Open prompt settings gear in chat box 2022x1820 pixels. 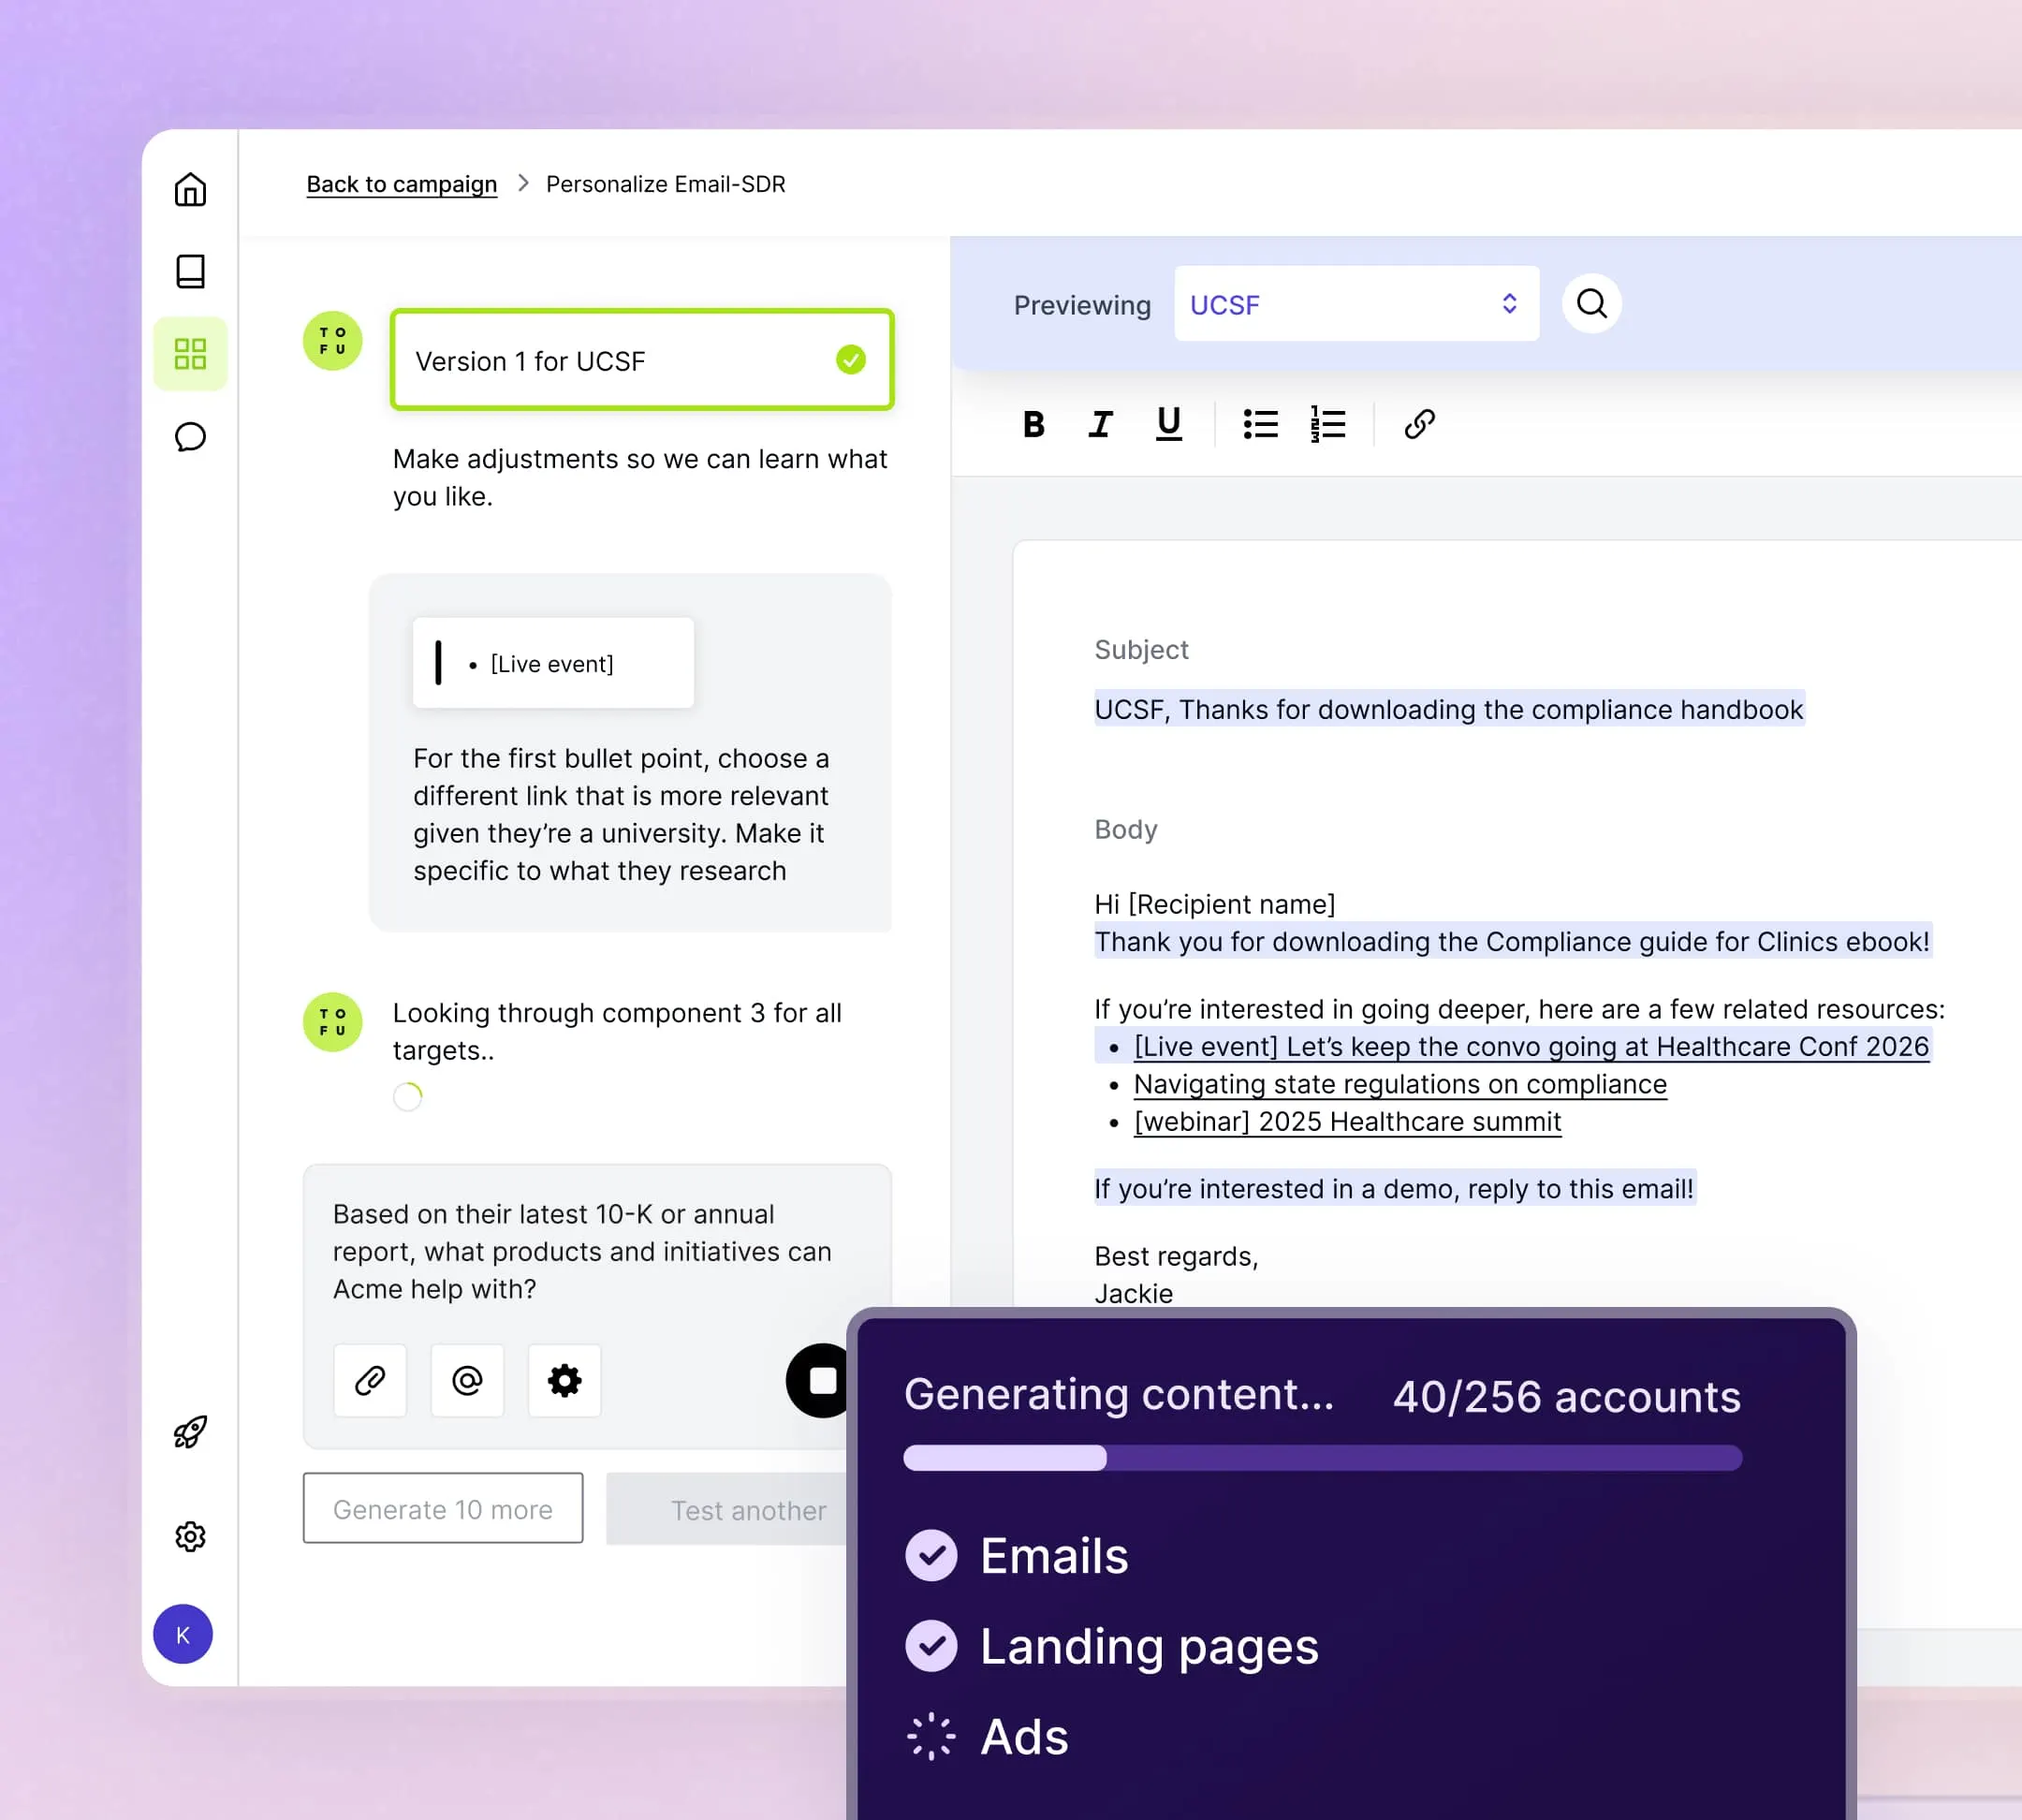point(564,1380)
